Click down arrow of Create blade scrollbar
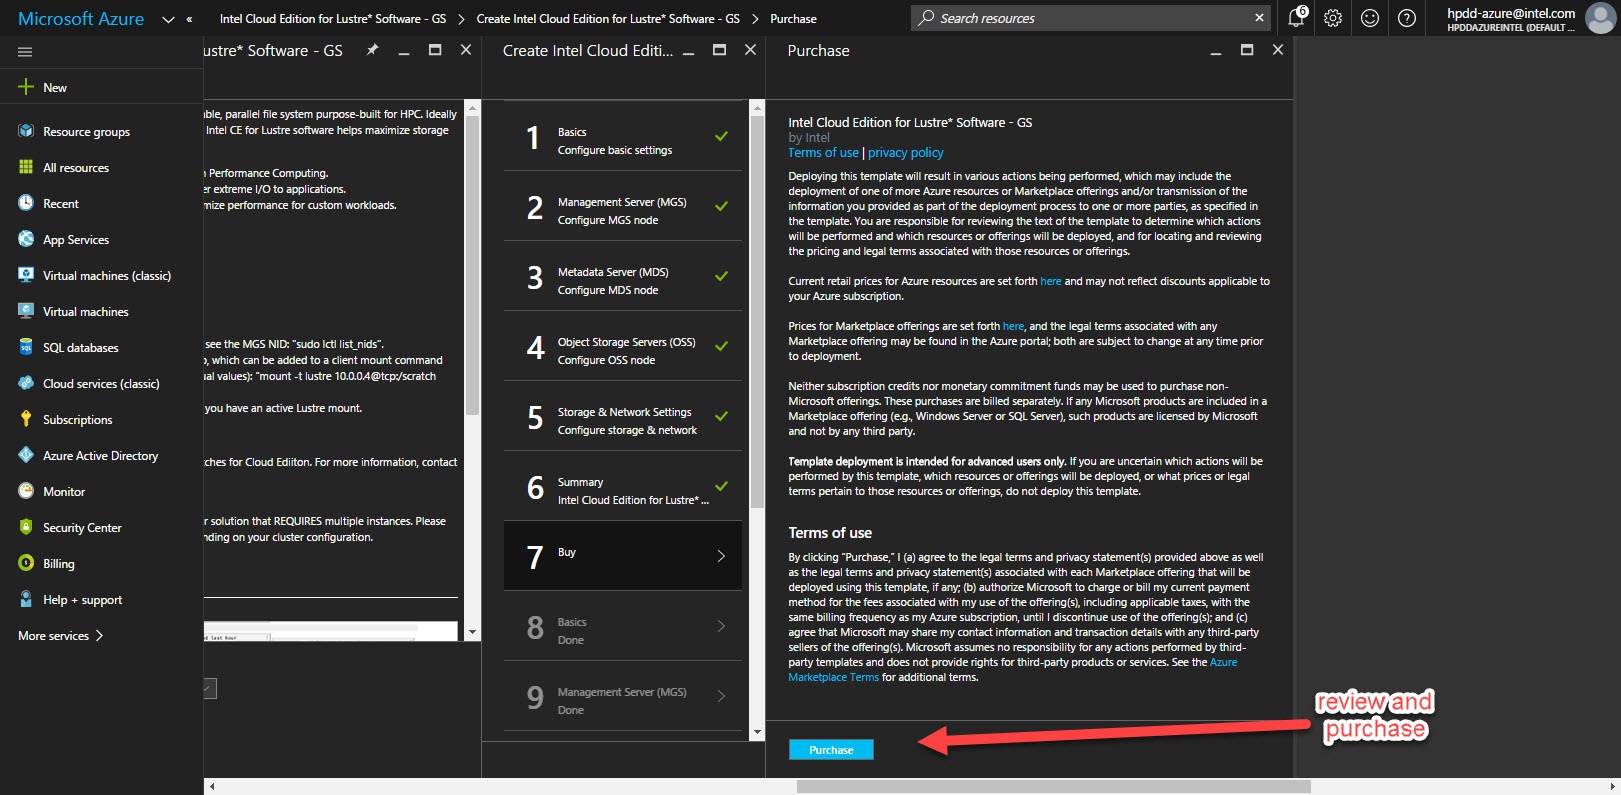Viewport: 1621px width, 795px height. (x=757, y=733)
